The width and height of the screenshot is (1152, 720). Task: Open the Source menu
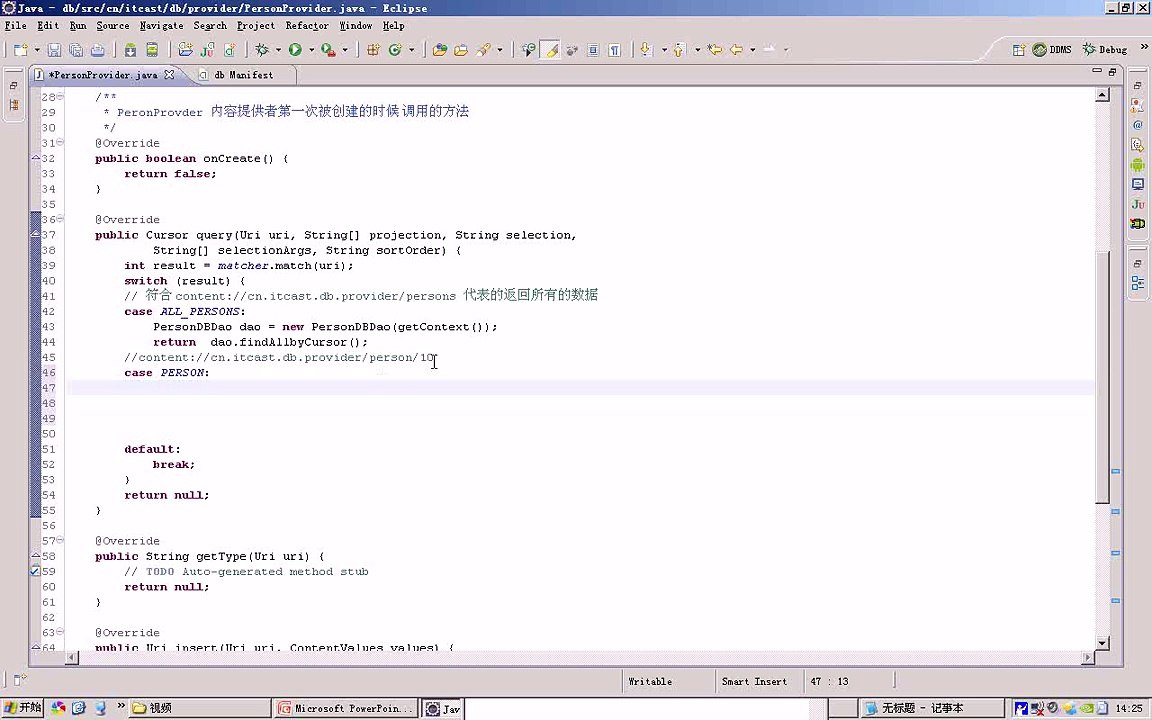[112, 26]
